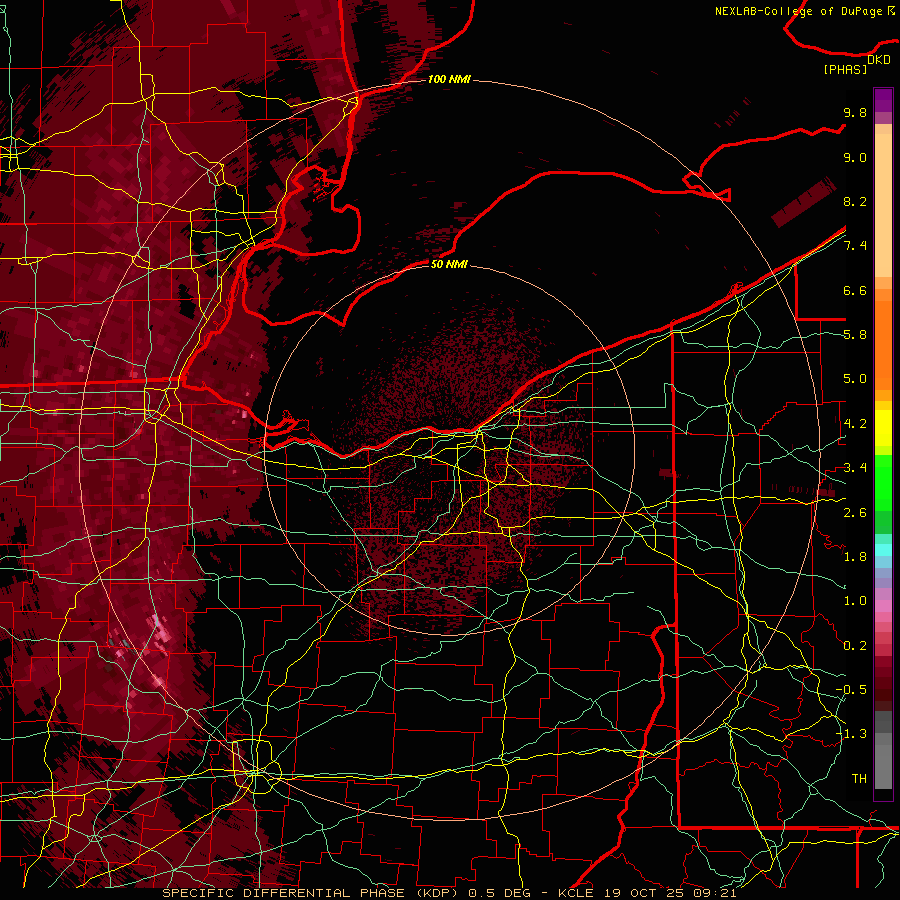The width and height of the screenshot is (900, 900).
Task: Click the '0.5 DEG' elevation angle text
Action: (x=499, y=893)
